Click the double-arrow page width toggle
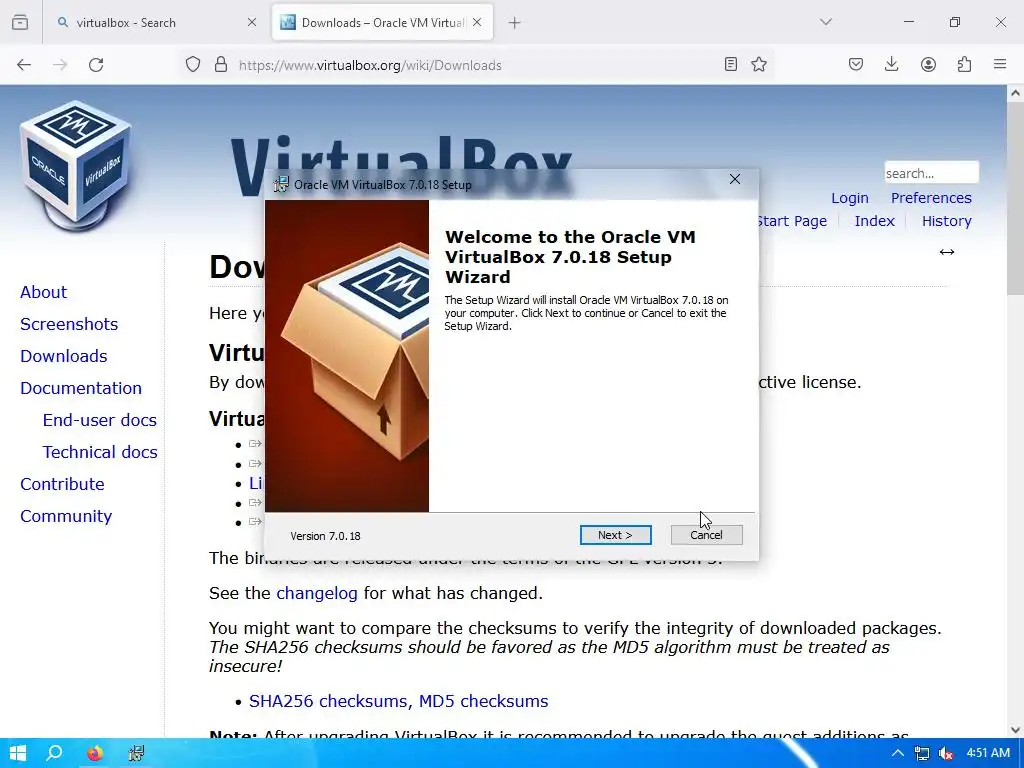 (946, 252)
